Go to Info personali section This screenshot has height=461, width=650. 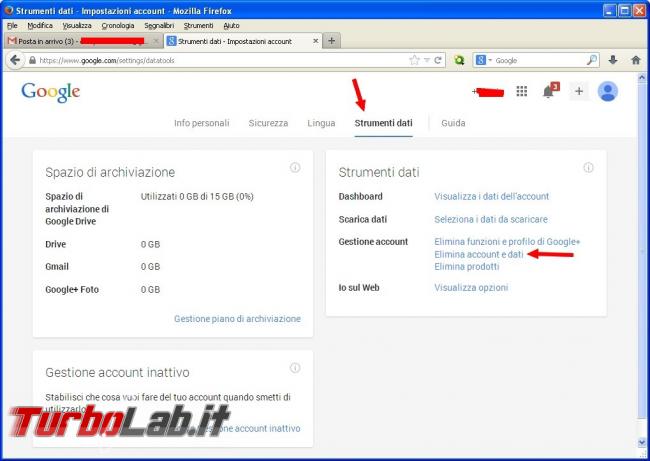click(201, 123)
